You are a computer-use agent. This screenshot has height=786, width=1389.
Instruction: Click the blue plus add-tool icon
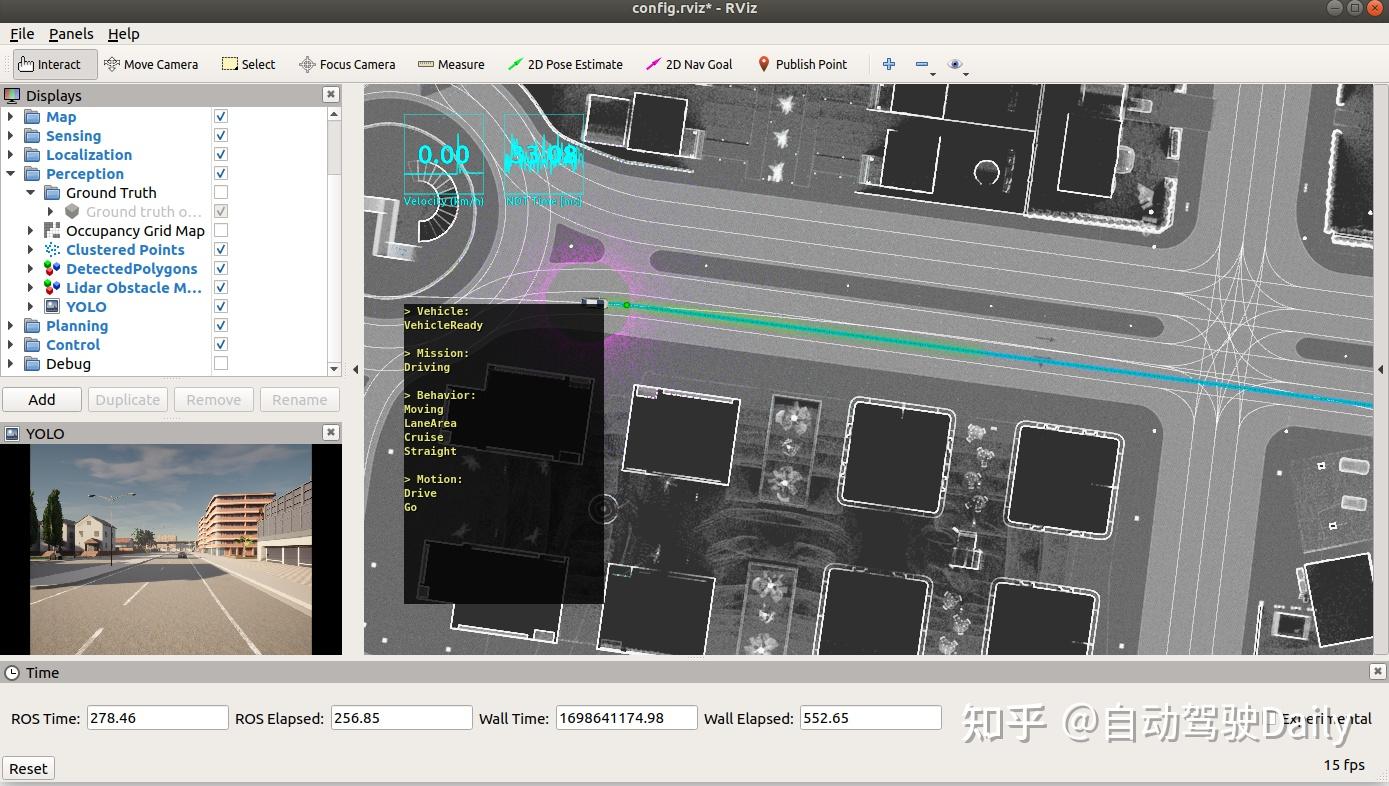[x=888, y=64]
